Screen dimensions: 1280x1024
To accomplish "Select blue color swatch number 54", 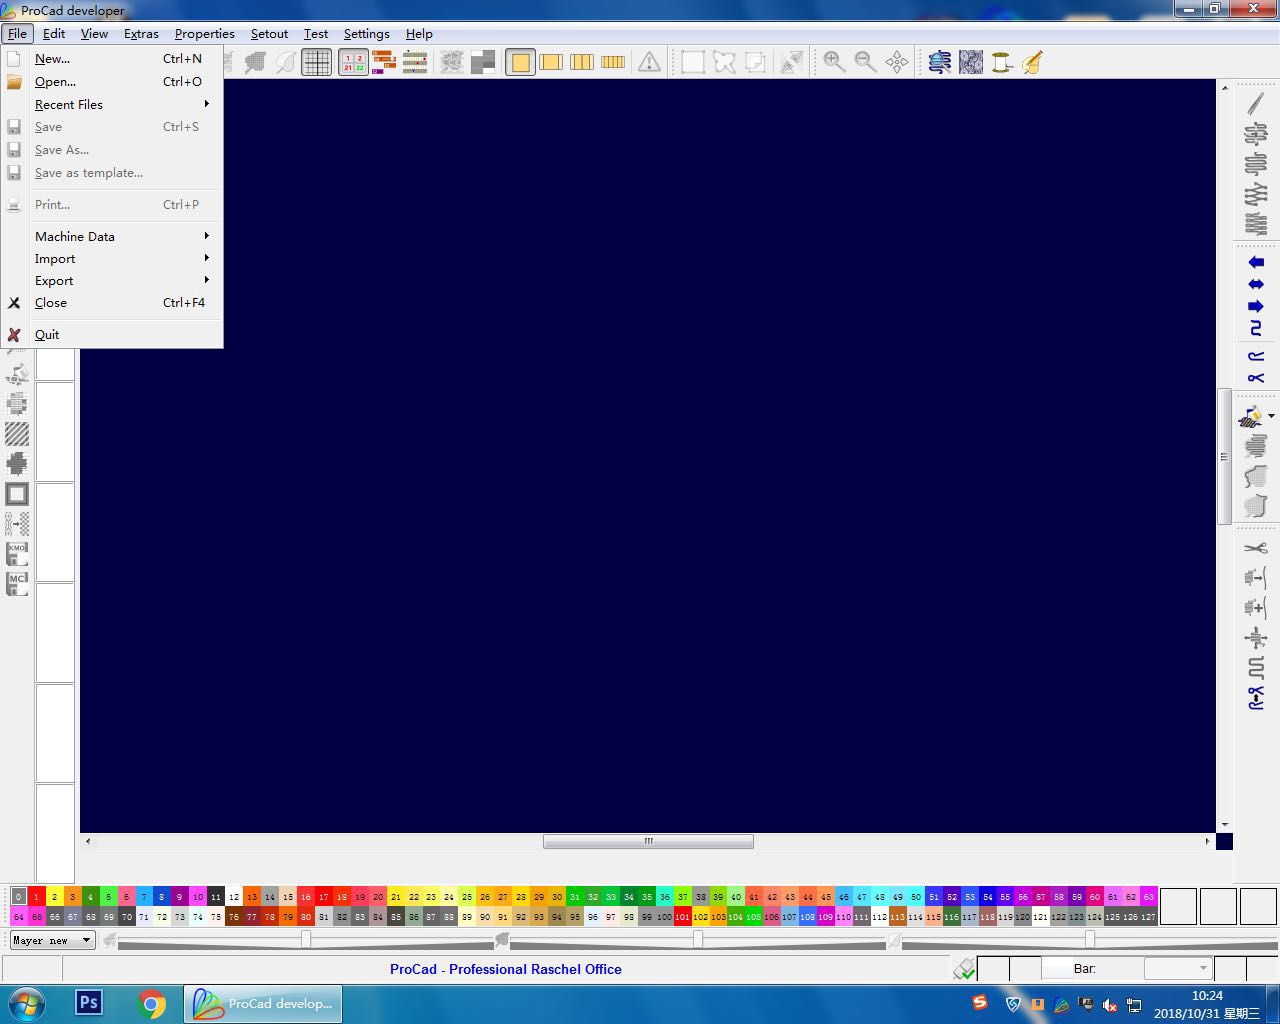I will [x=987, y=897].
